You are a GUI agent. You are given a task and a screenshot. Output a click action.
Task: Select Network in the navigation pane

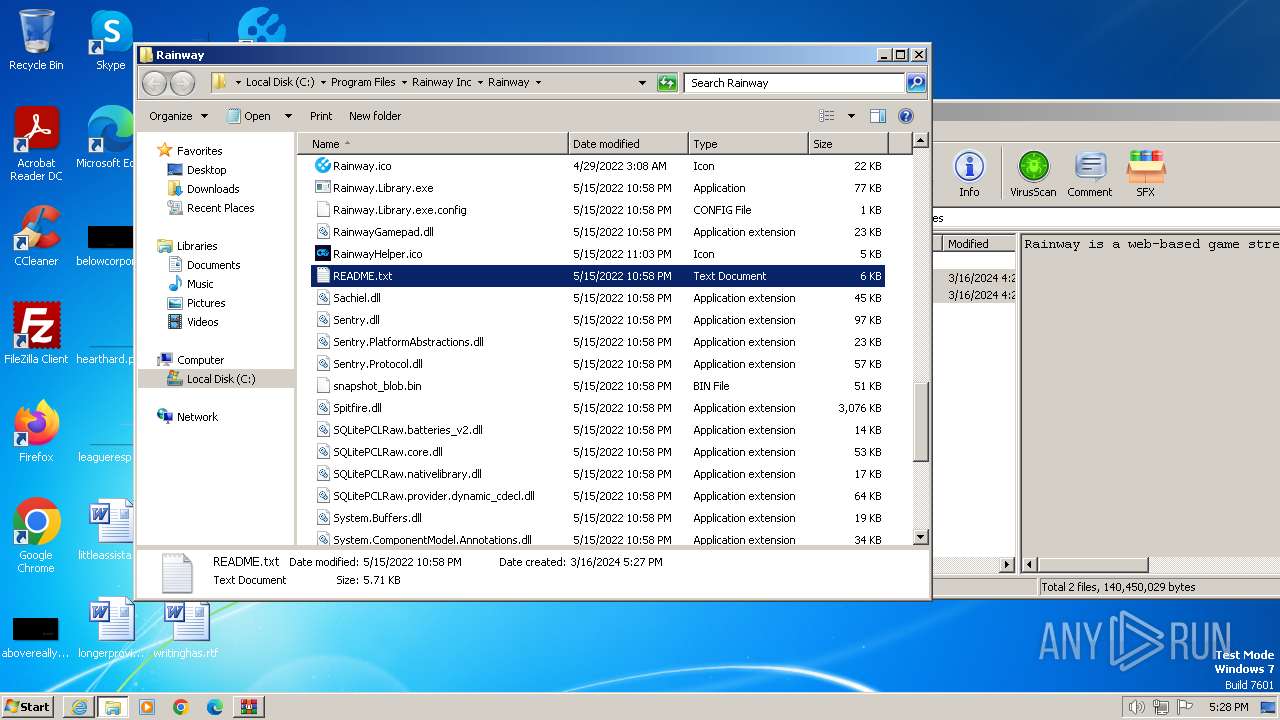pos(197,417)
